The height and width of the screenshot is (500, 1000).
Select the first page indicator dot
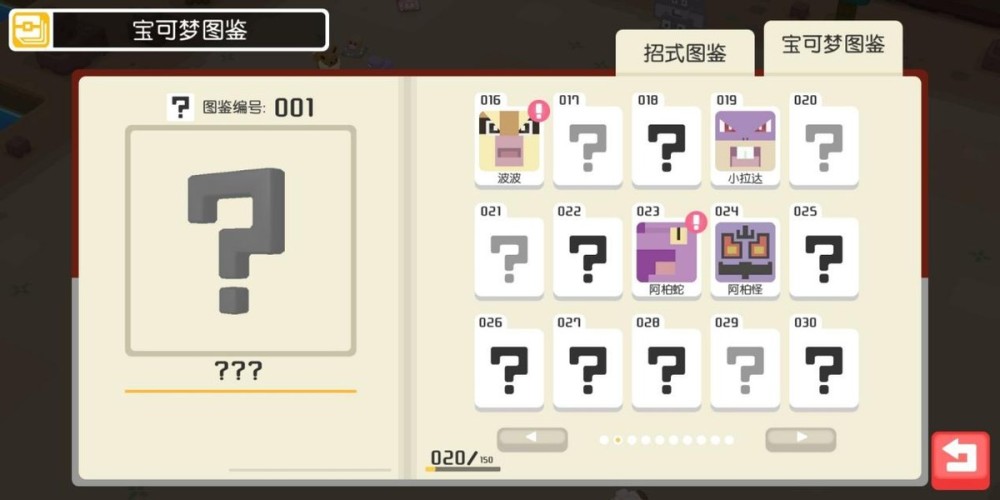point(603,440)
